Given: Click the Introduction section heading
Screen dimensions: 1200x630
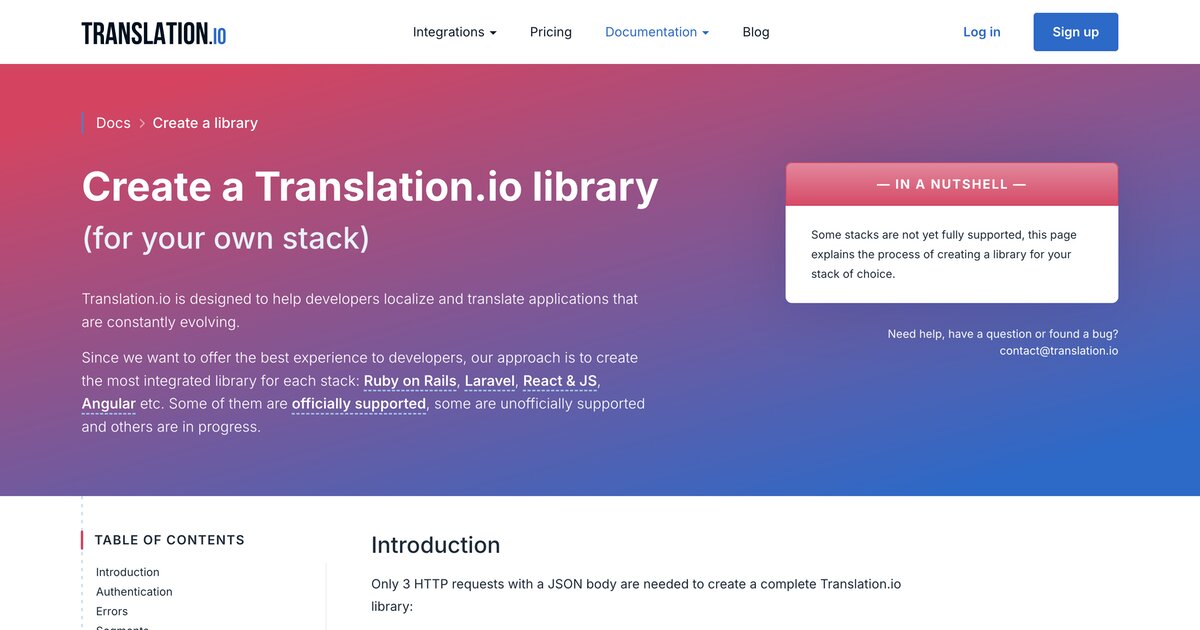Looking at the screenshot, I should pos(435,545).
